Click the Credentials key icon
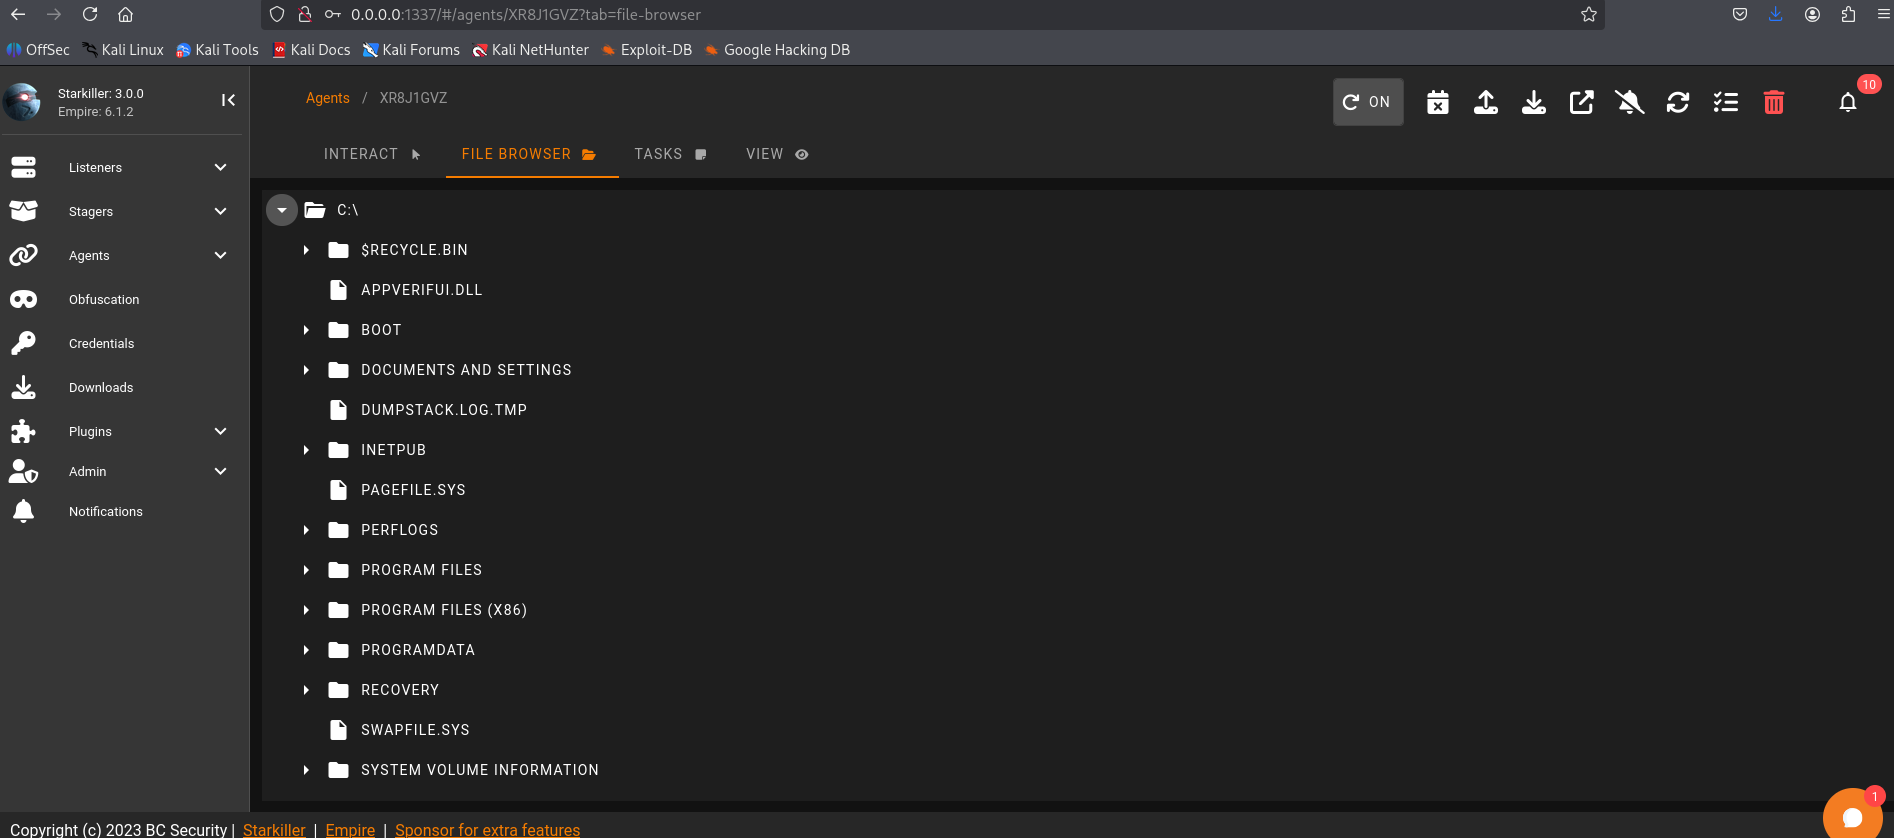 click(23, 343)
